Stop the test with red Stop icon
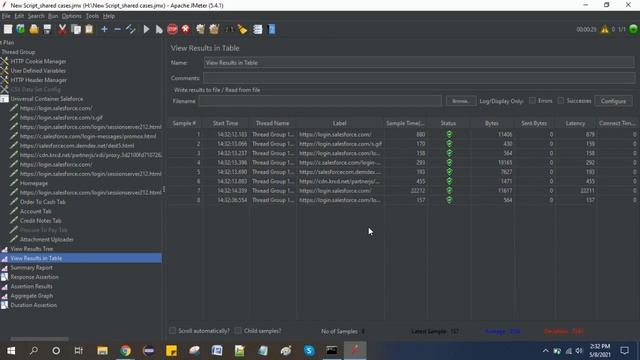The image size is (640, 360). point(172,29)
